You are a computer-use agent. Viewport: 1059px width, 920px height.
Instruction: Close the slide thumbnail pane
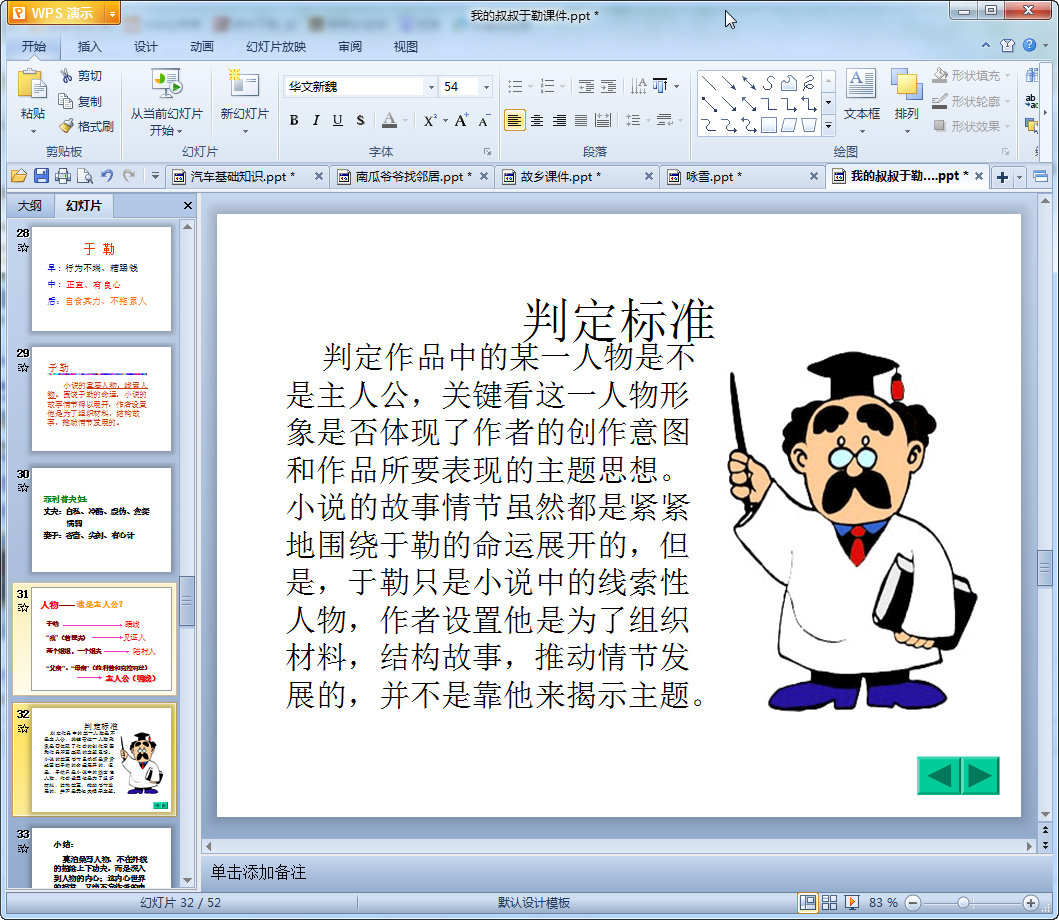[188, 205]
